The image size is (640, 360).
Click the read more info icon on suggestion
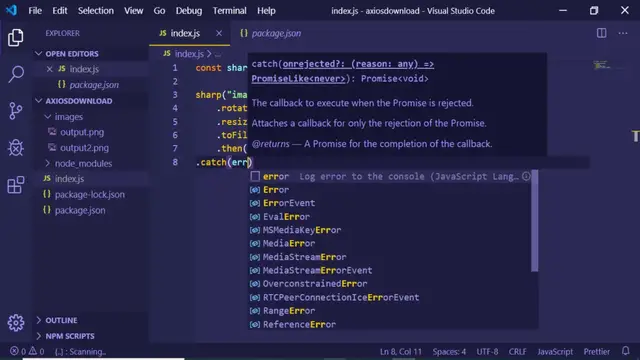pos(526,176)
